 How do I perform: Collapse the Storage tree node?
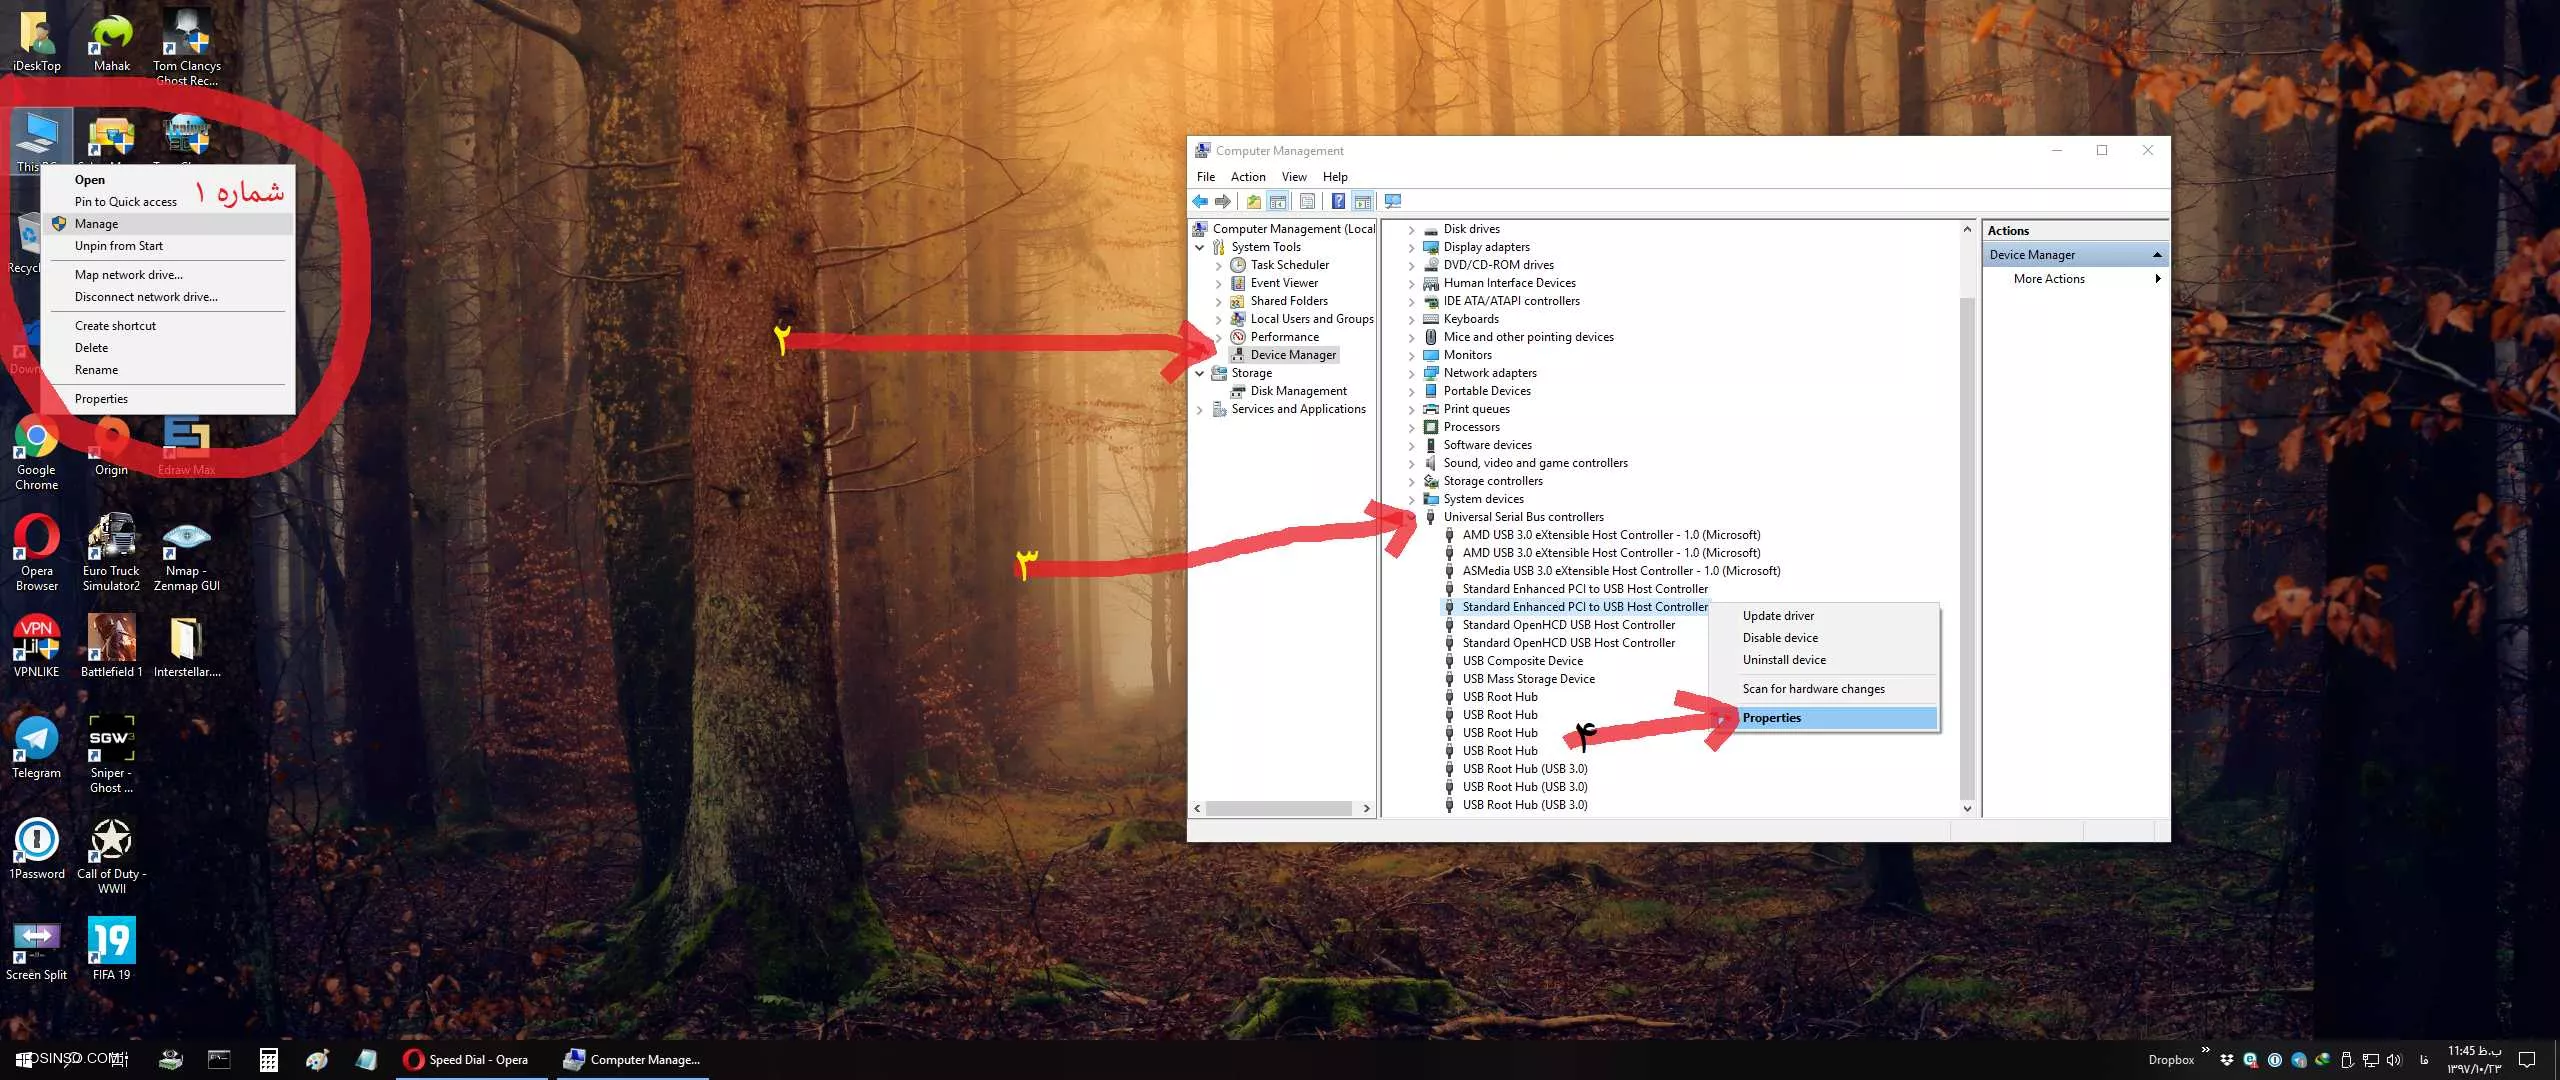pos(1200,373)
